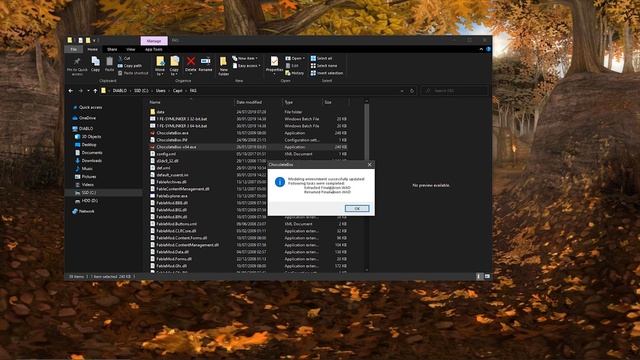
Task: Choose Copy path in the ribbon
Action: pos(130,66)
